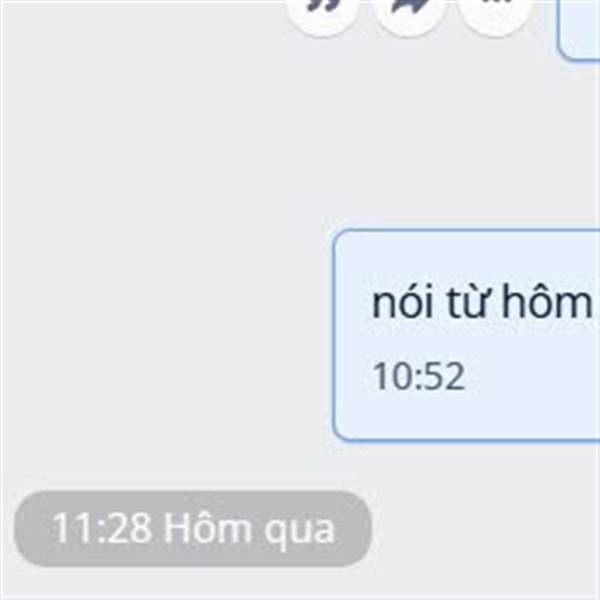Image resolution: width=600 pixels, height=600 pixels.
Task: Select the partially visible top-right message bubble
Action: [x=579, y=29]
